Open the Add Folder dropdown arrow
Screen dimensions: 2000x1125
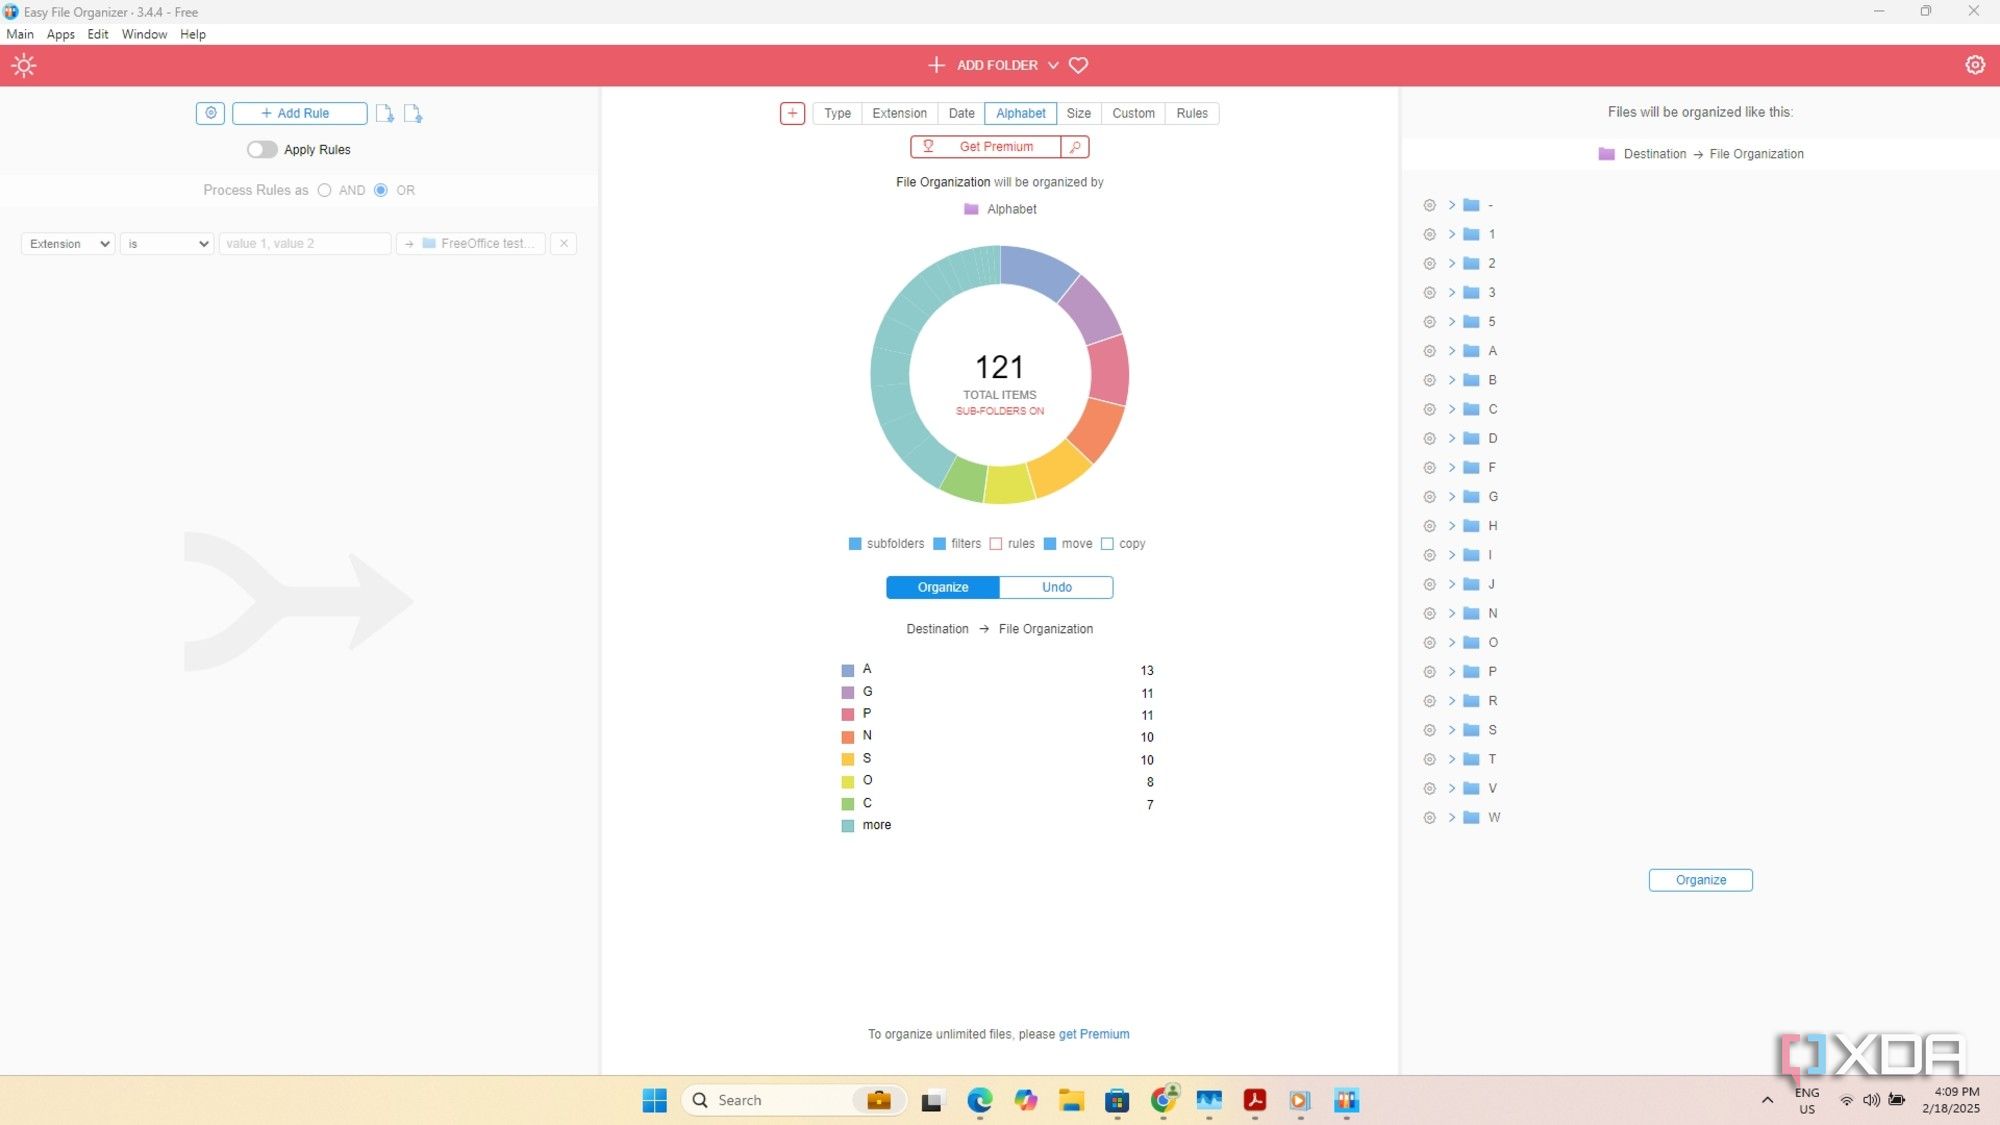click(x=1053, y=65)
